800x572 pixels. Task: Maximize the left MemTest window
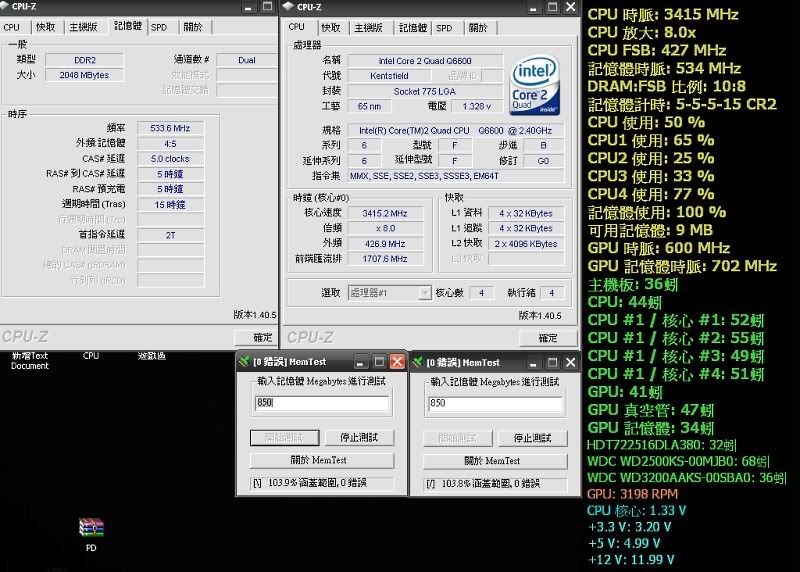379,362
